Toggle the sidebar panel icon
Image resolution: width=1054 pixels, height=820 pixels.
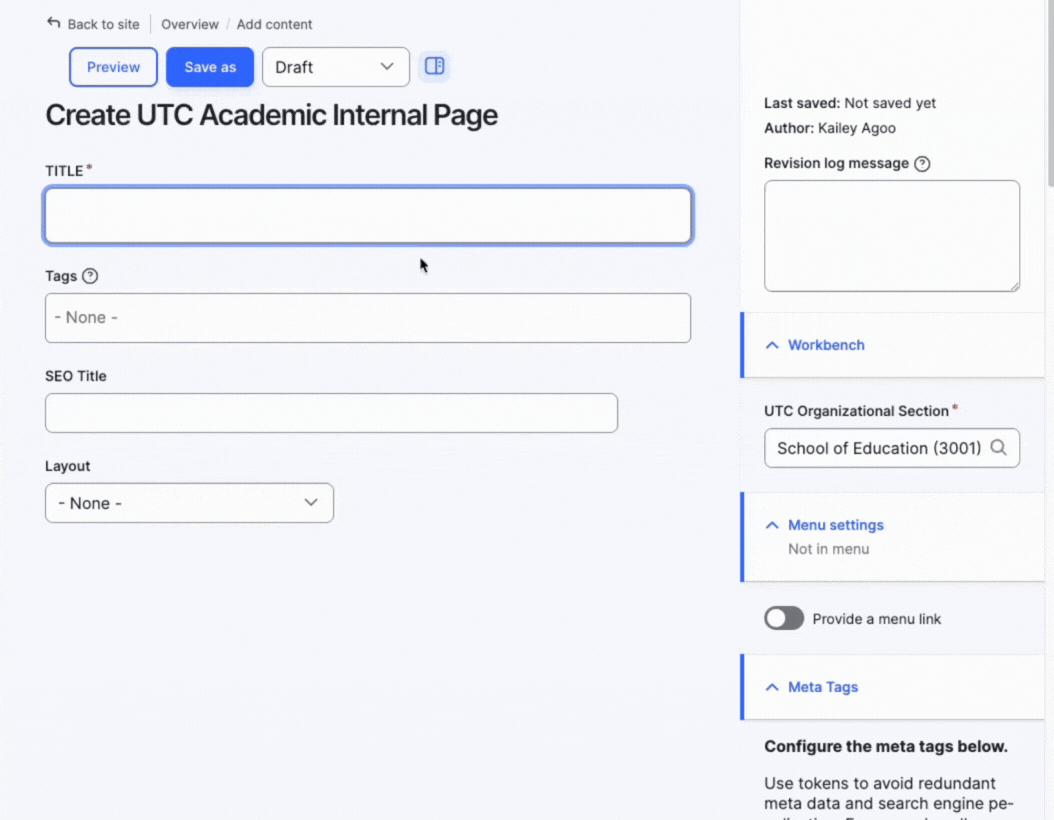434,66
